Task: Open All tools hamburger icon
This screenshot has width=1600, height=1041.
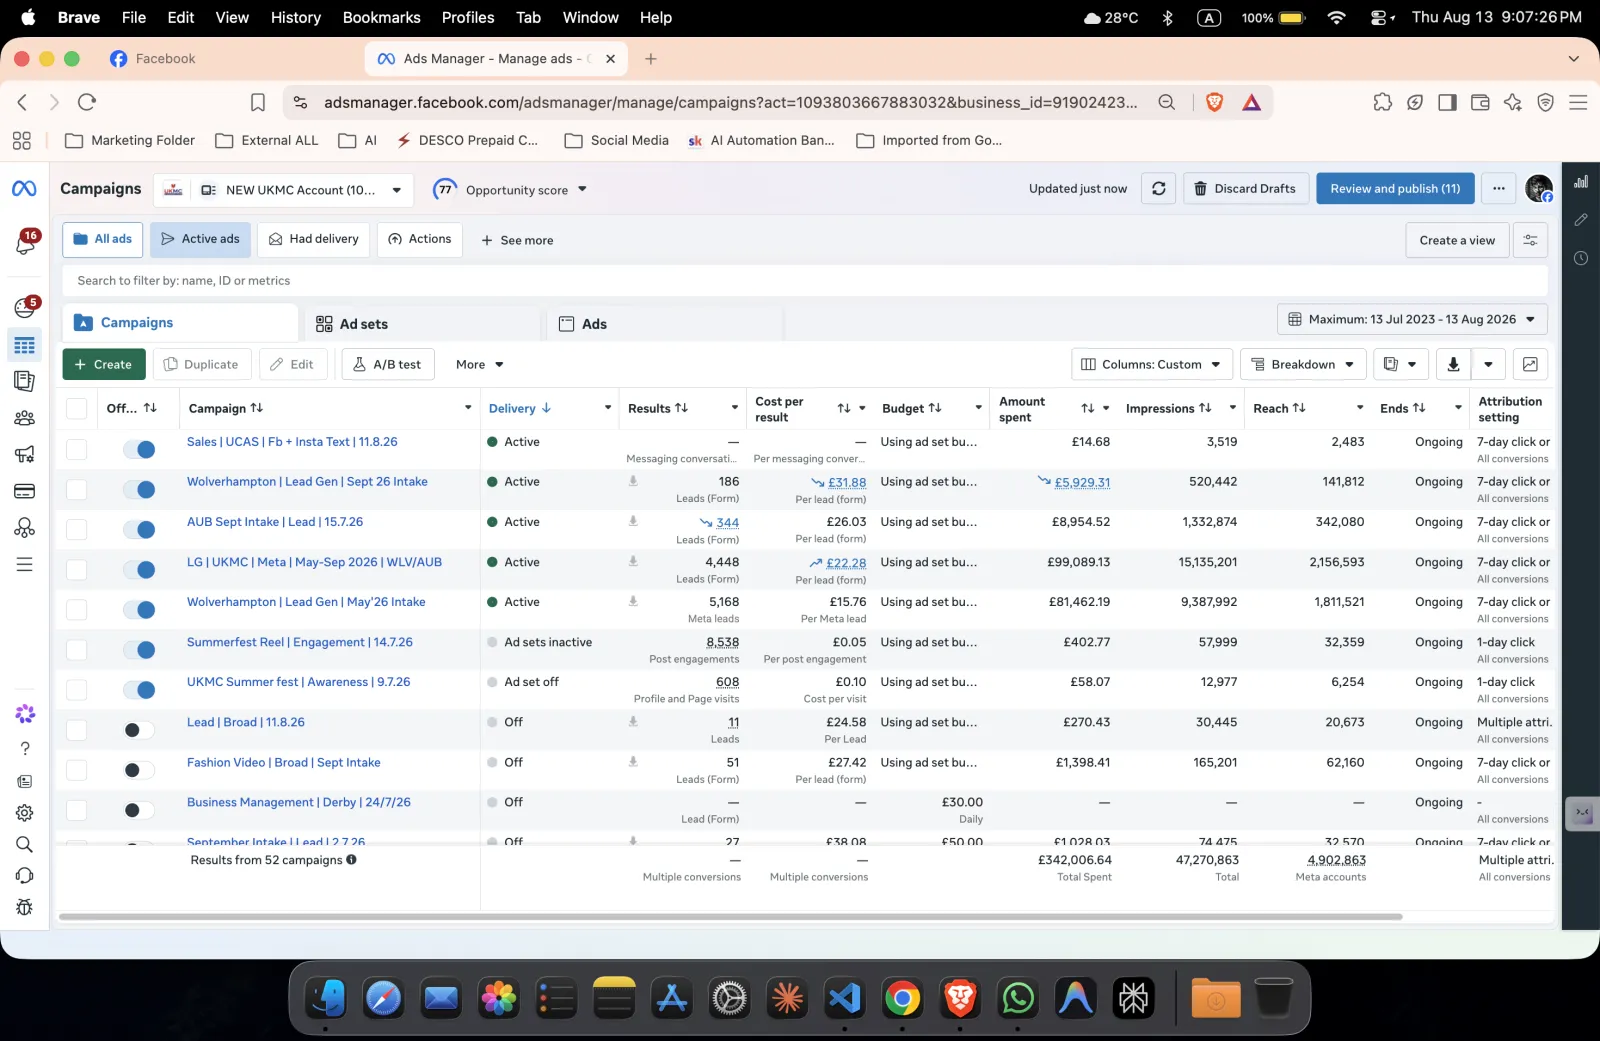Action: [25, 565]
